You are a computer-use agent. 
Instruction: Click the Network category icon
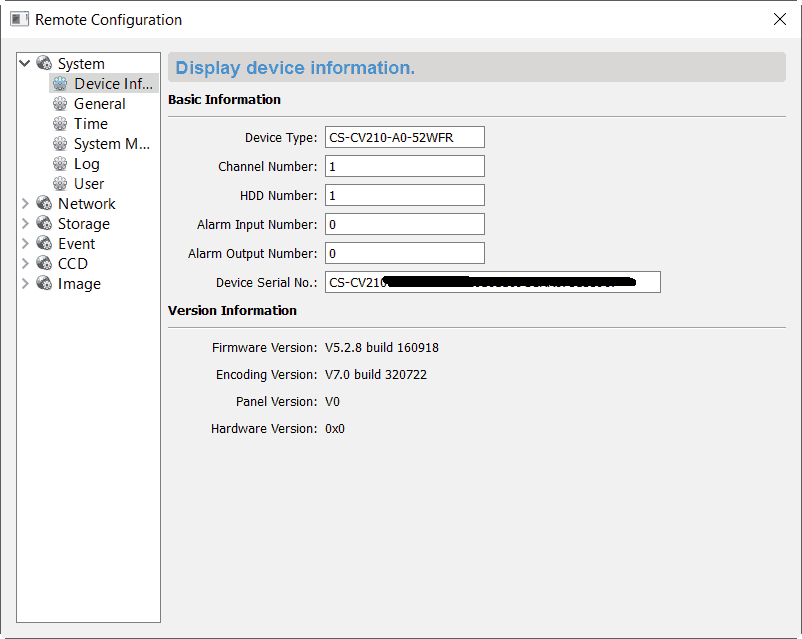(x=44, y=204)
